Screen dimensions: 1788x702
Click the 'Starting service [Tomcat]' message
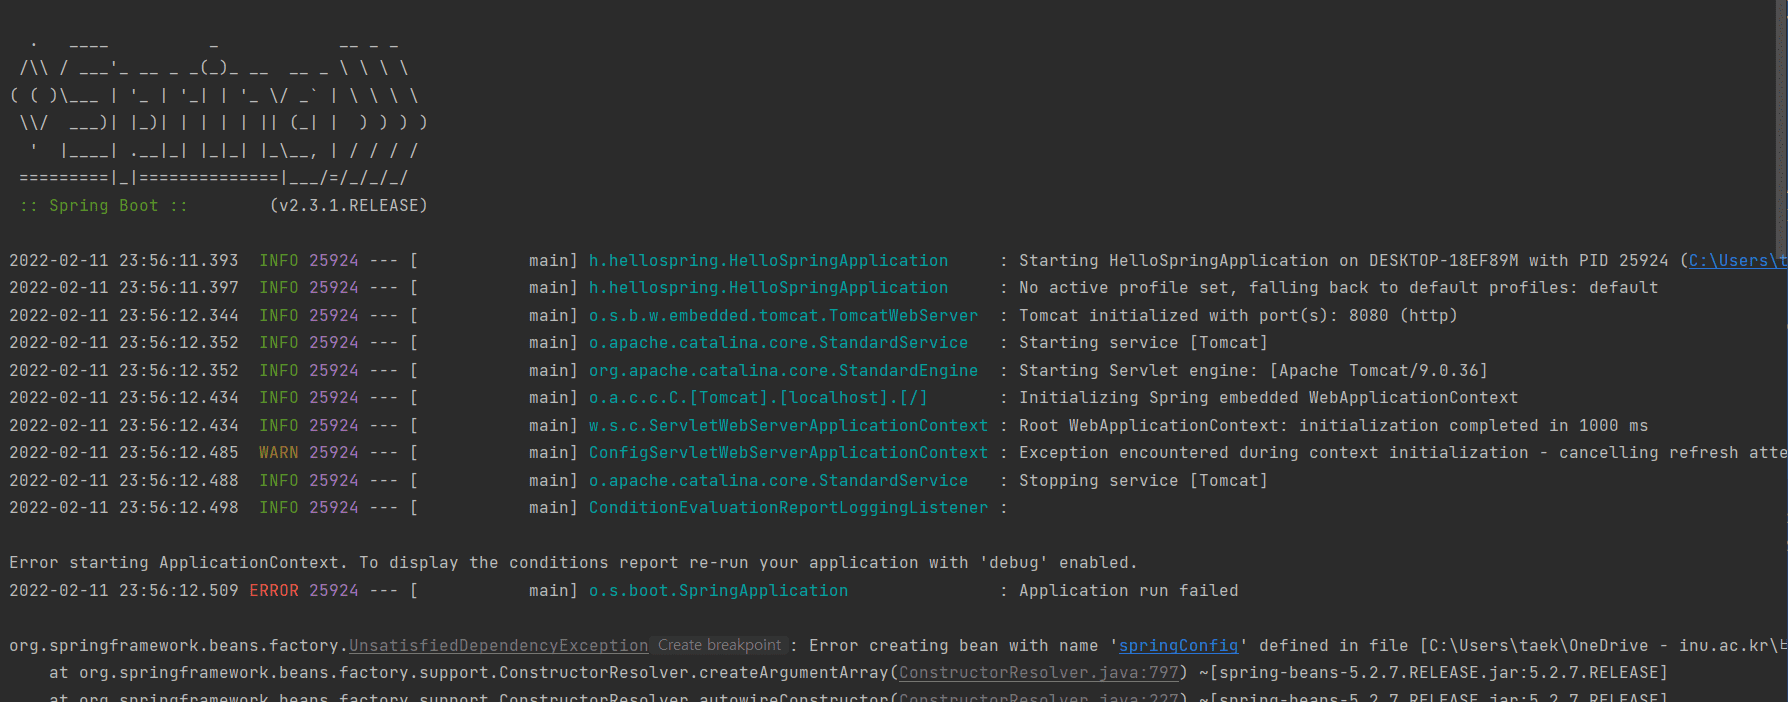tap(1143, 343)
